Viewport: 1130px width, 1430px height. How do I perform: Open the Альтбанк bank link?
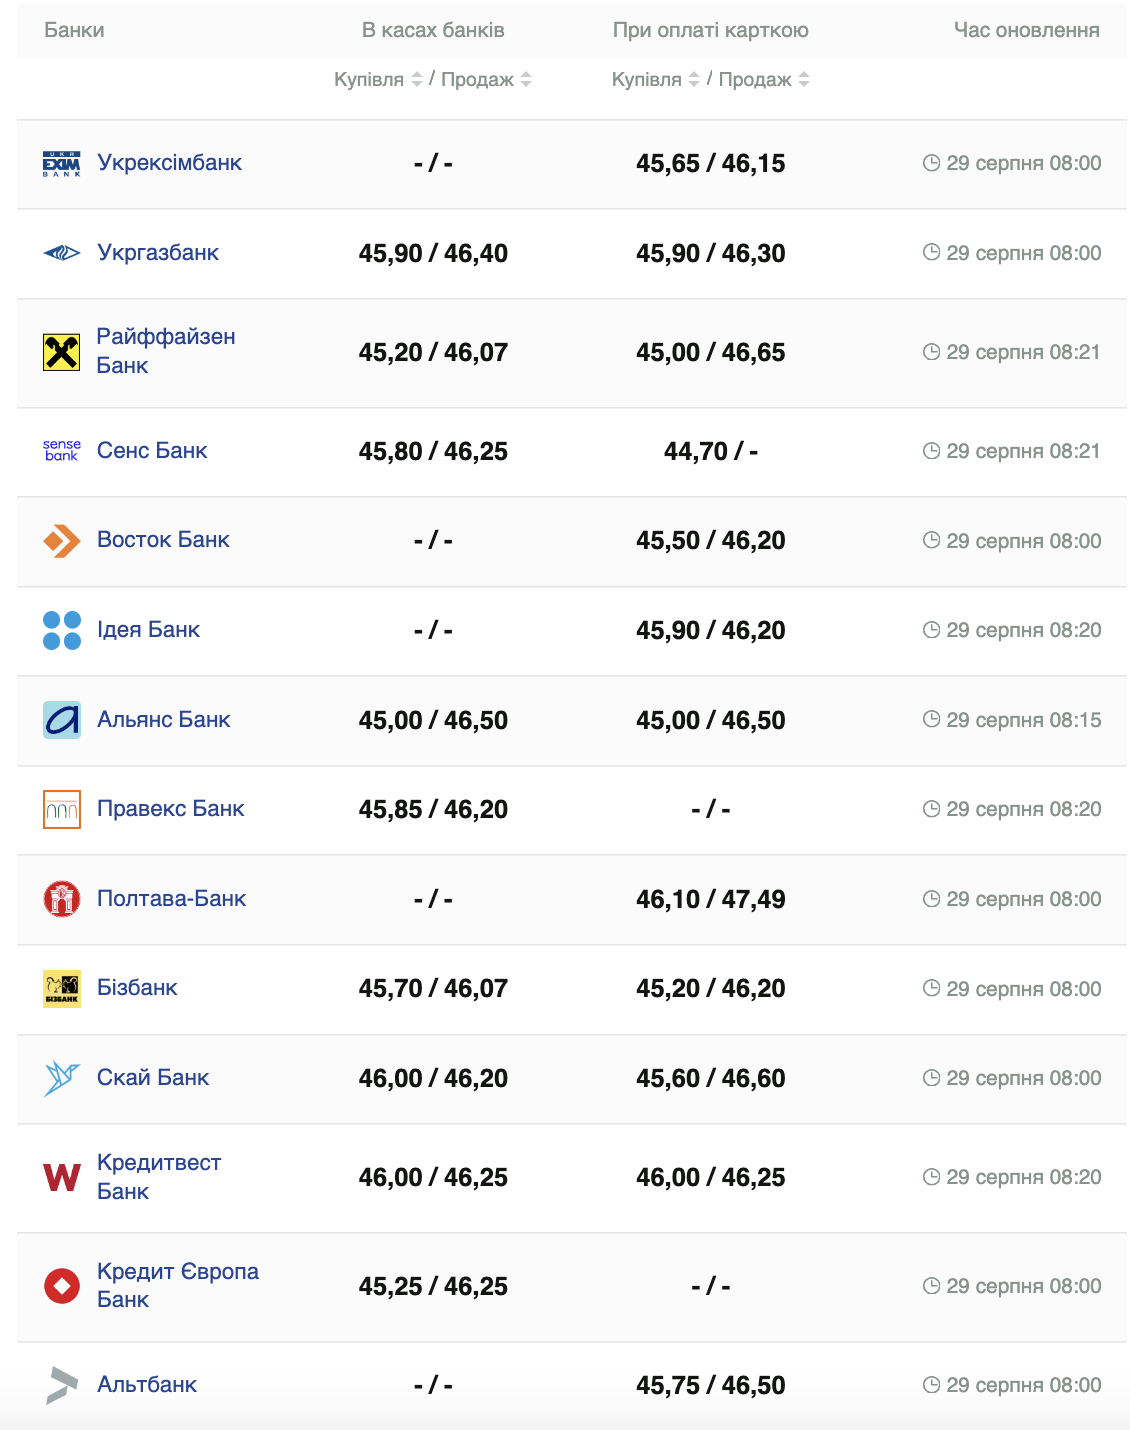(x=147, y=1385)
